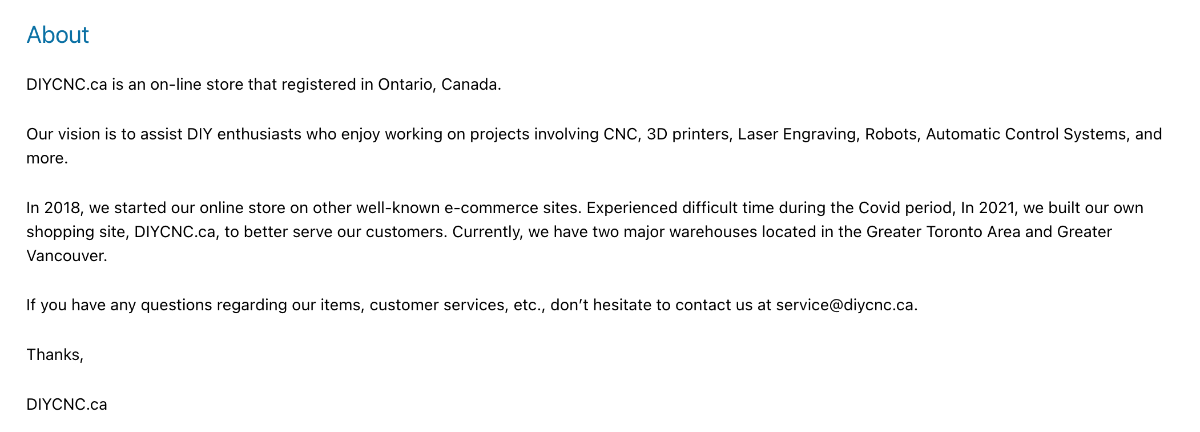Click the DIYCNC.ca signature below Thanks
The image size is (1200, 432).
(67, 405)
